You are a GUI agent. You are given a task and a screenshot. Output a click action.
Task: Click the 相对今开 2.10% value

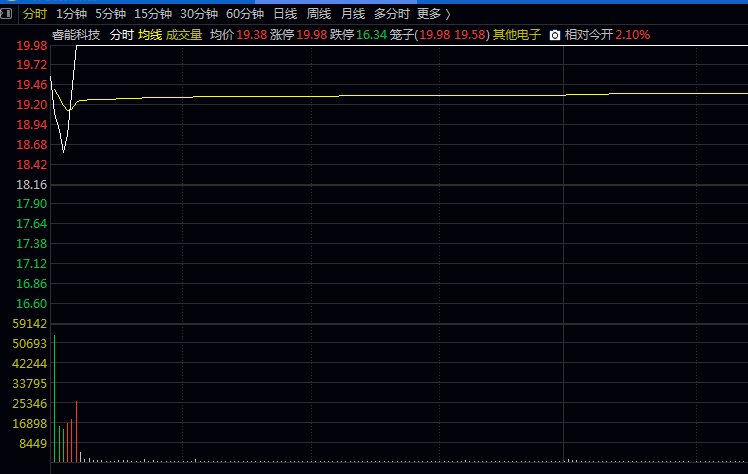coord(633,35)
